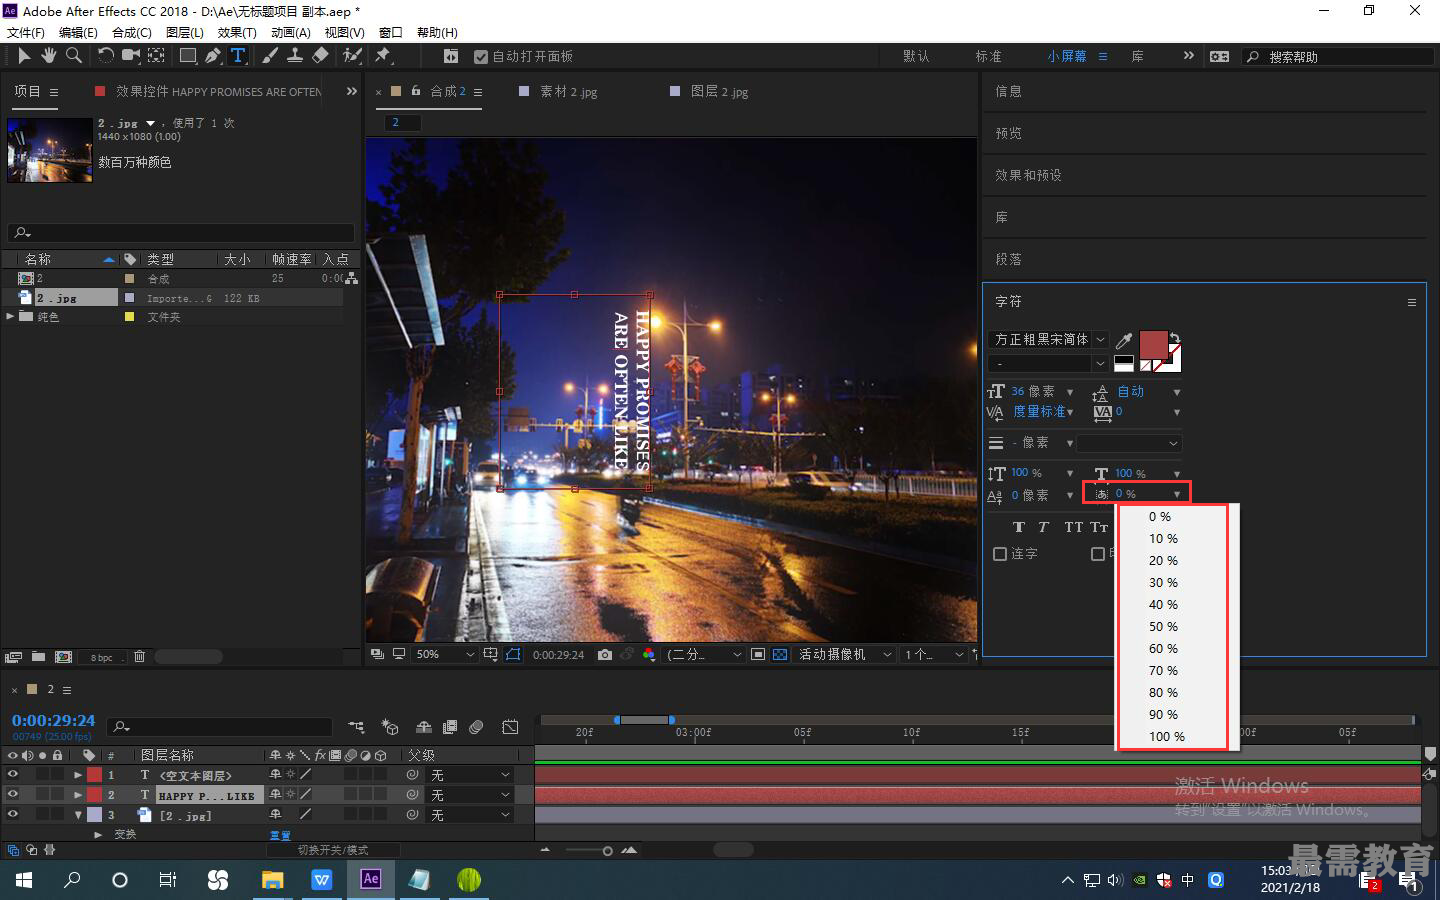Select the Zoom magnifier tool
Image resolution: width=1440 pixels, height=900 pixels.
pos(73,56)
